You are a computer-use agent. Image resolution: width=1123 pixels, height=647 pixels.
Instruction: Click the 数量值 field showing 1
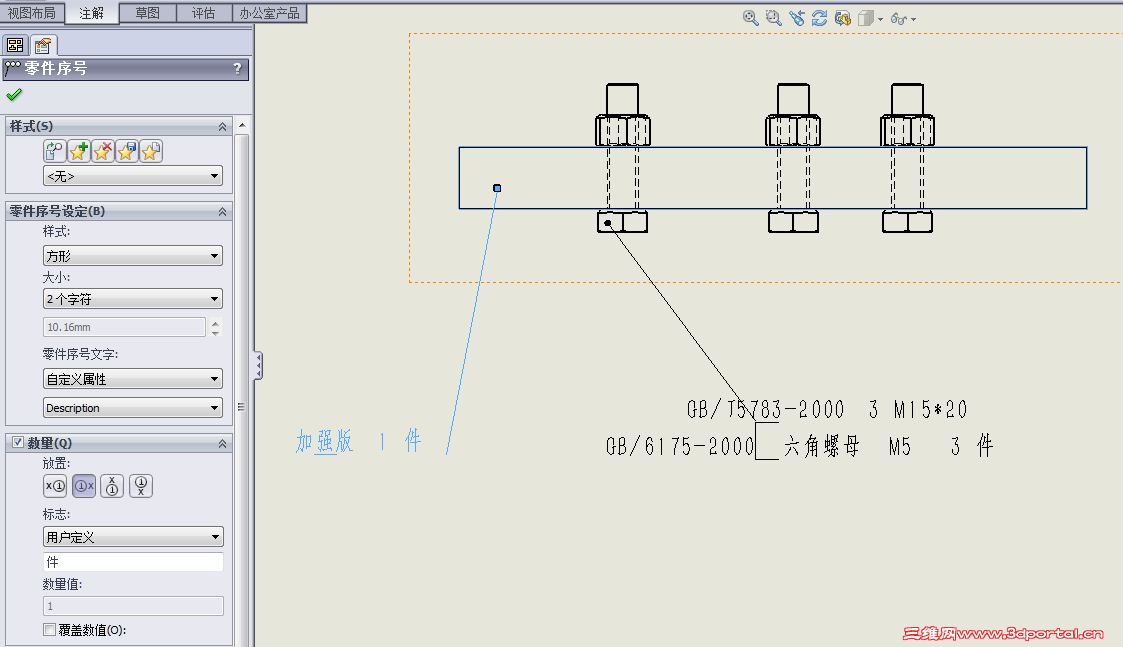[132, 606]
